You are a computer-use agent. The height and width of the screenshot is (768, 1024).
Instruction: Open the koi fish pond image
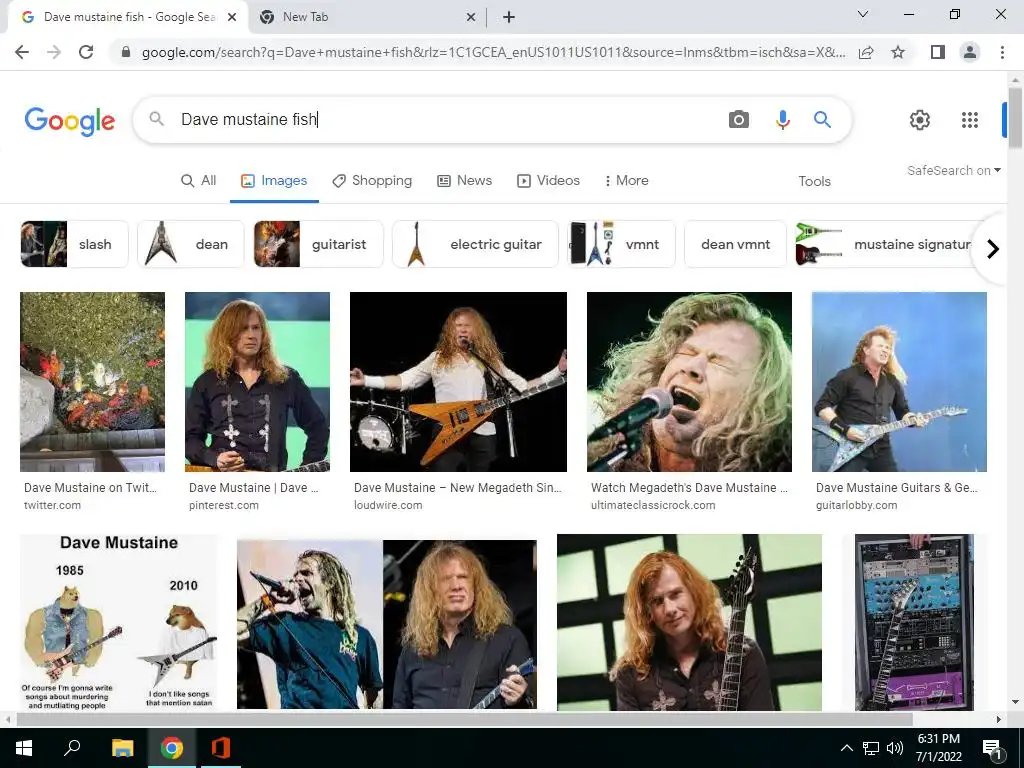click(92, 381)
